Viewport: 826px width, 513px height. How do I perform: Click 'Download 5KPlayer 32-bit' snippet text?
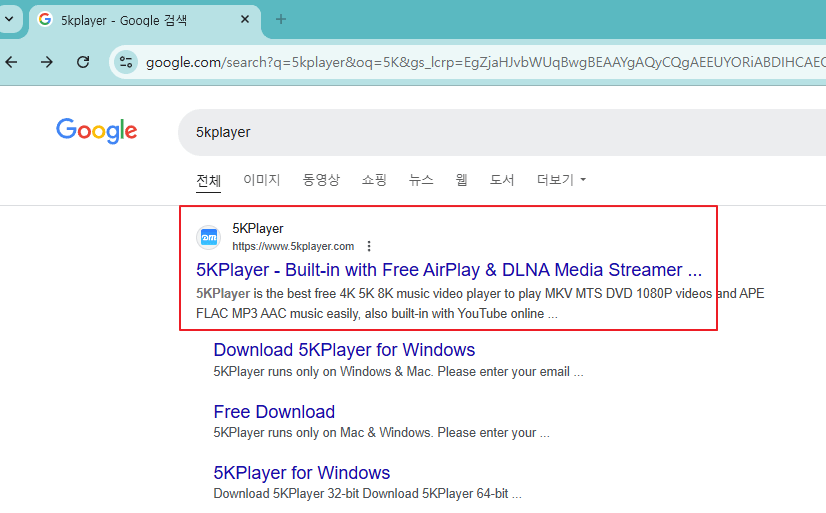pos(367,494)
